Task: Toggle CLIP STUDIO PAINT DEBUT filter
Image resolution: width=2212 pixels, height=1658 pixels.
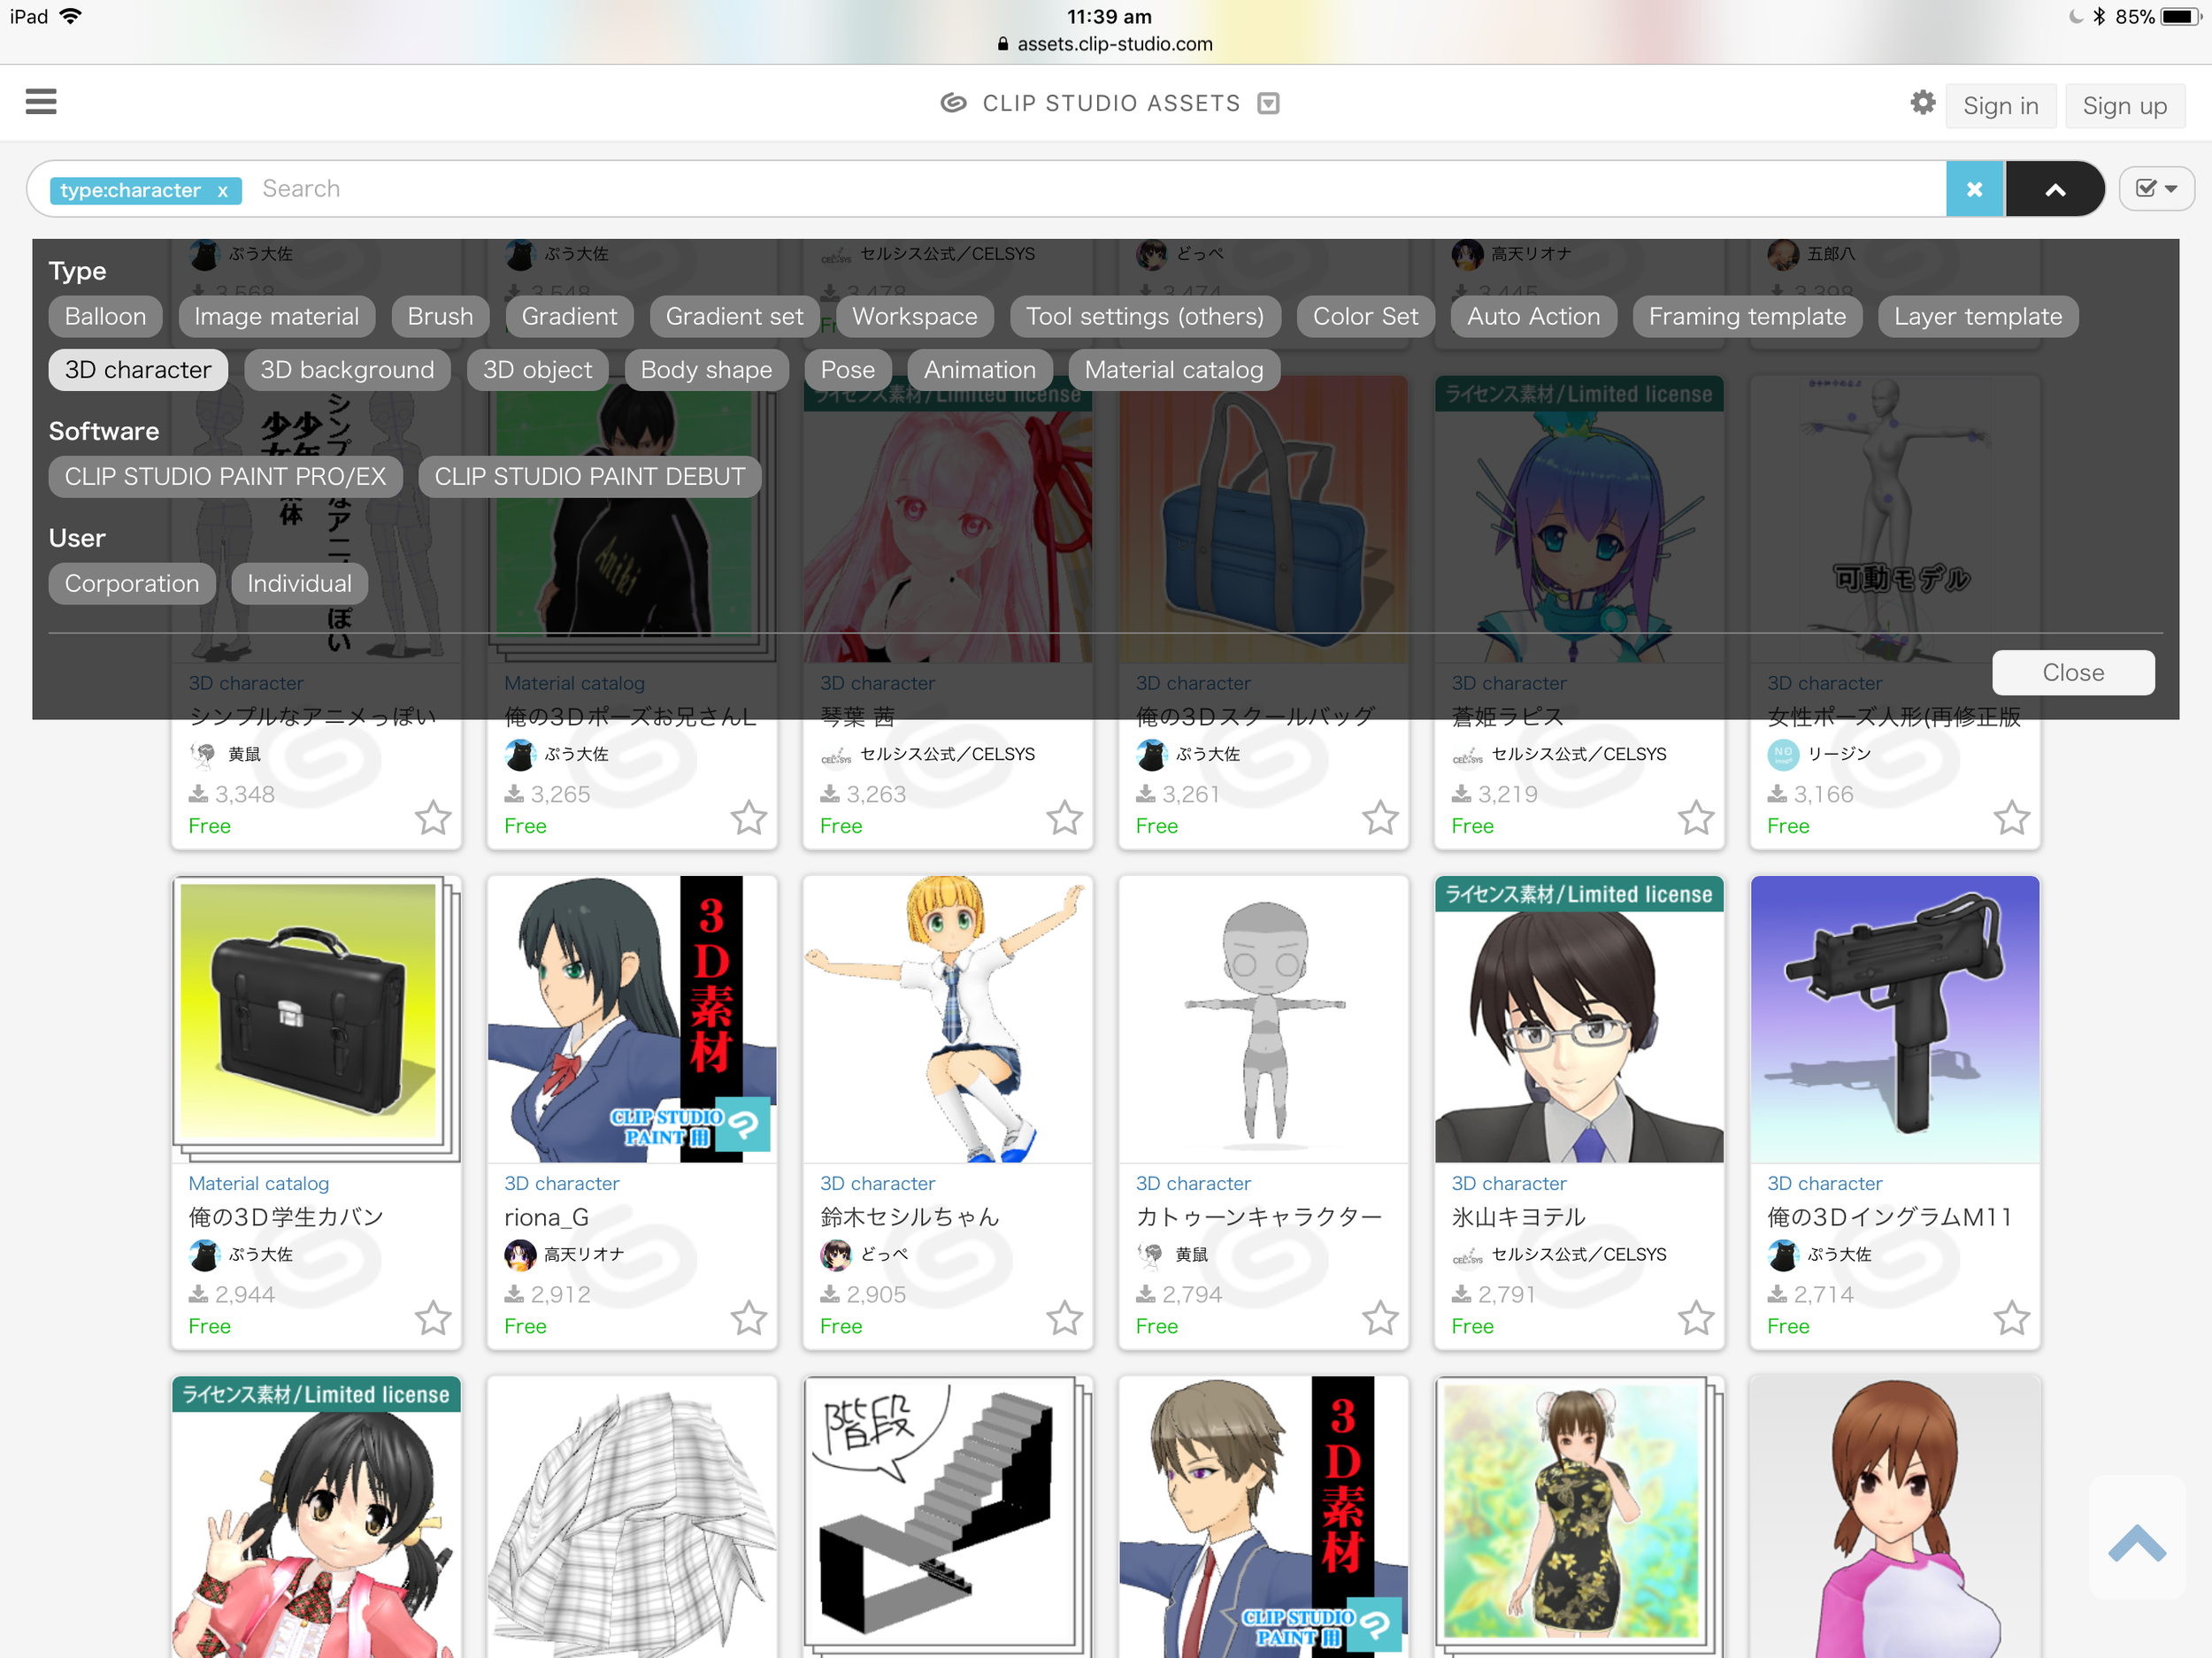Action: (x=590, y=477)
